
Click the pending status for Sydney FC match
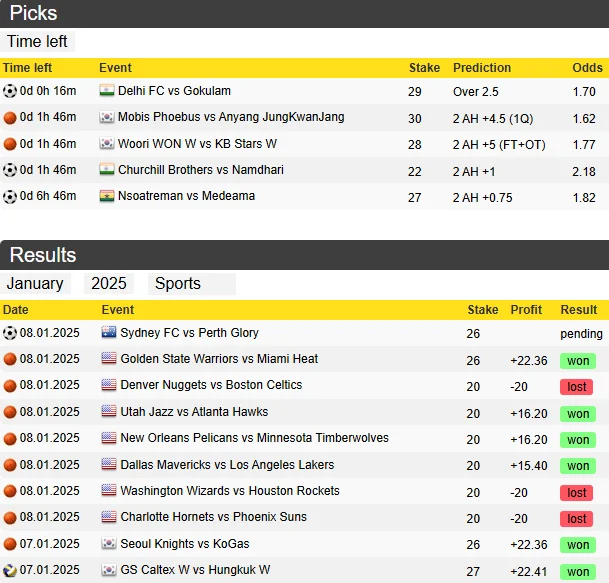click(581, 334)
